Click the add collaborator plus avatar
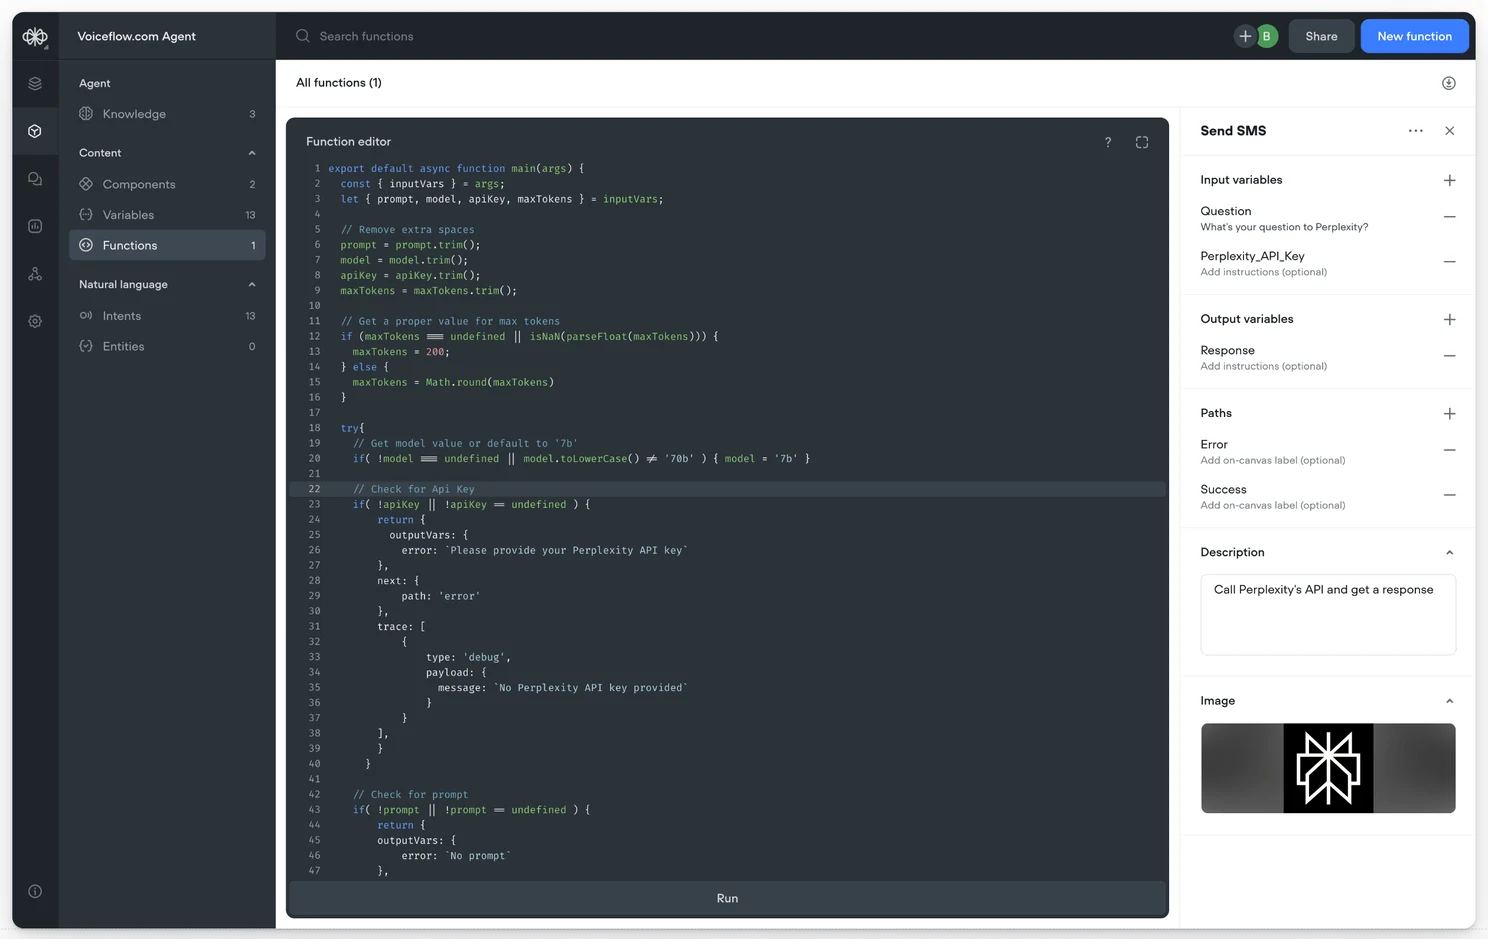The width and height of the screenshot is (1488, 939). tap(1245, 36)
